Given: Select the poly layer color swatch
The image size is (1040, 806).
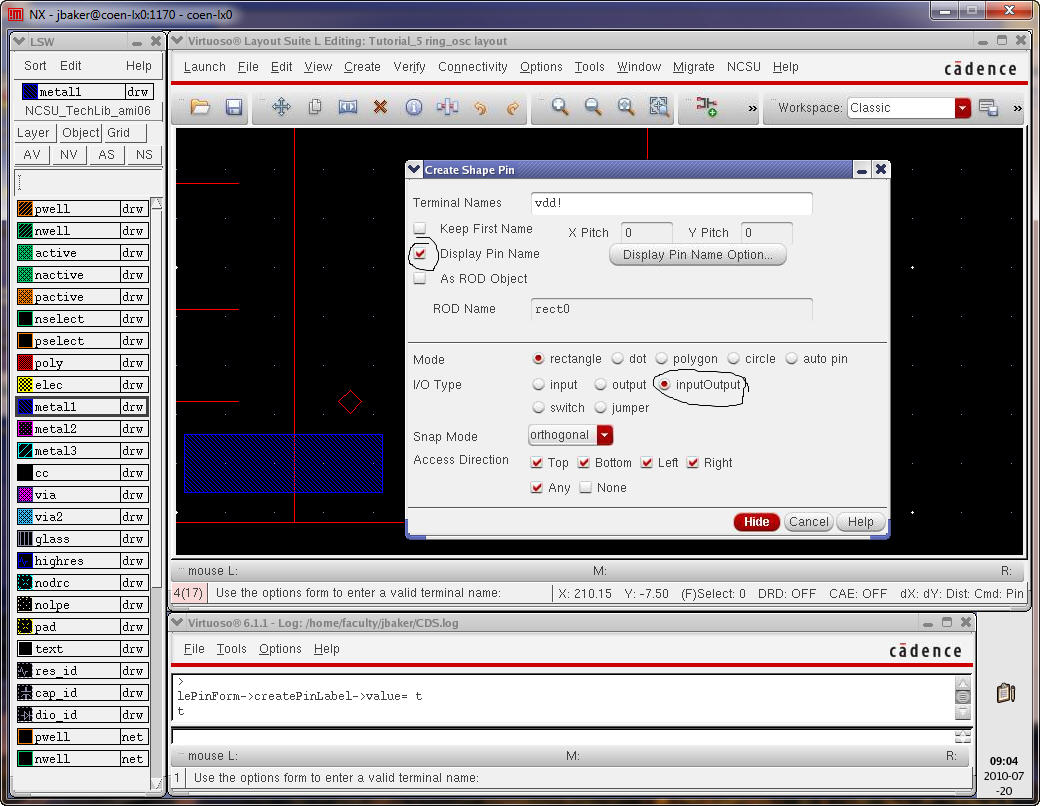Looking at the screenshot, I should coord(25,363).
